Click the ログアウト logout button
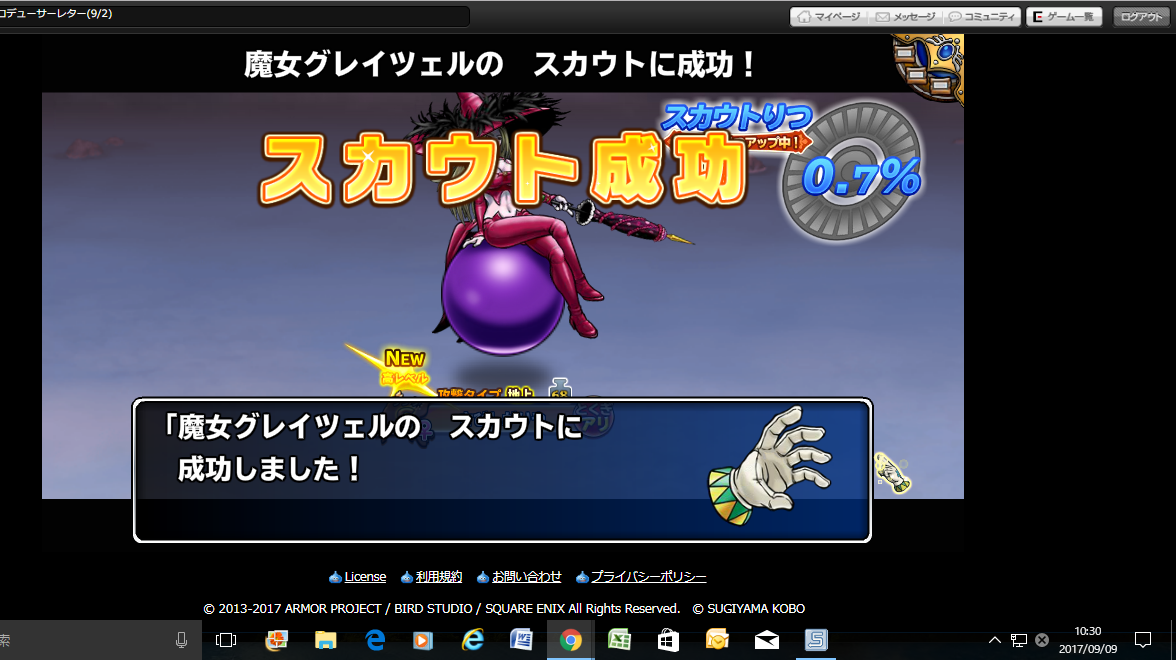Image resolution: width=1176 pixels, height=660 pixels. (1141, 17)
